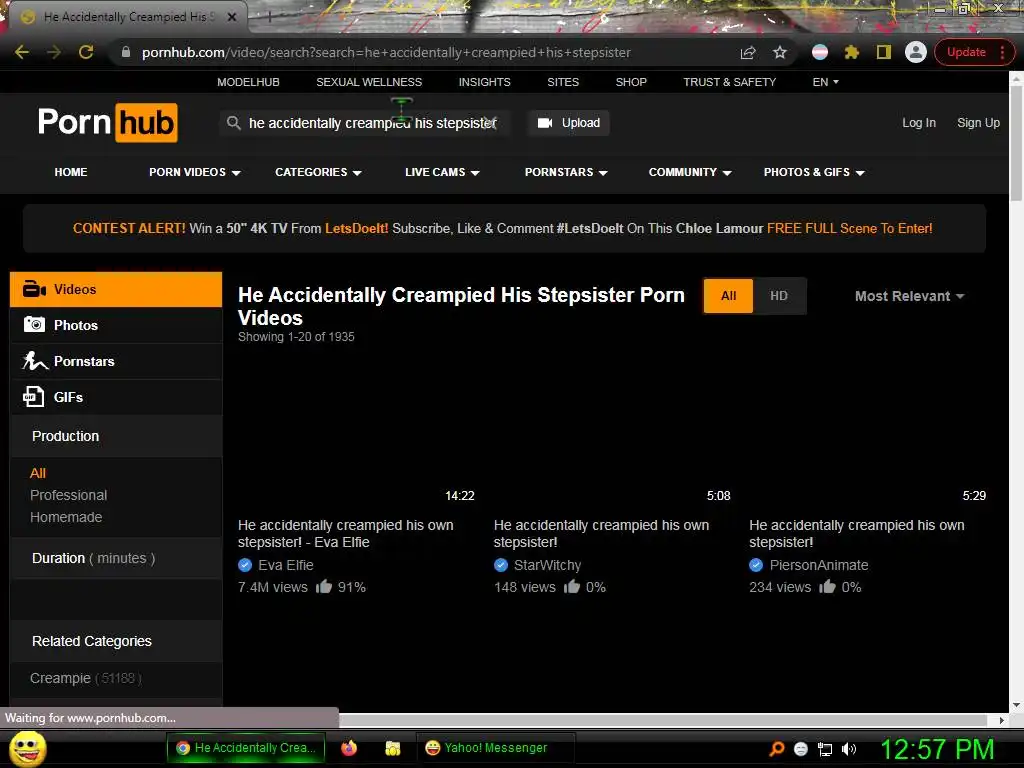The image size is (1024, 768).
Task: Filter Production by Professional
Action: click(69, 495)
